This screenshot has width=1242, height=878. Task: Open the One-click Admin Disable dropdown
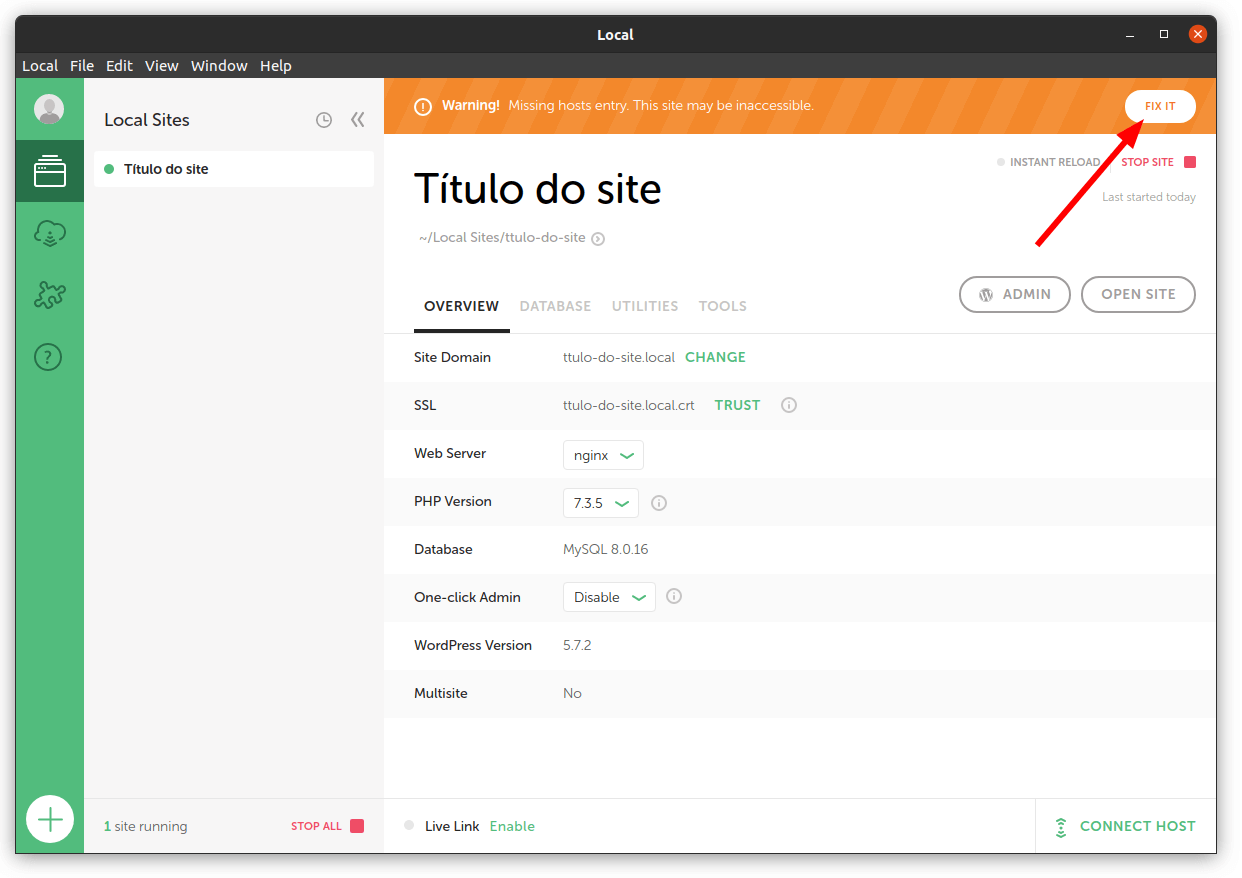click(609, 597)
